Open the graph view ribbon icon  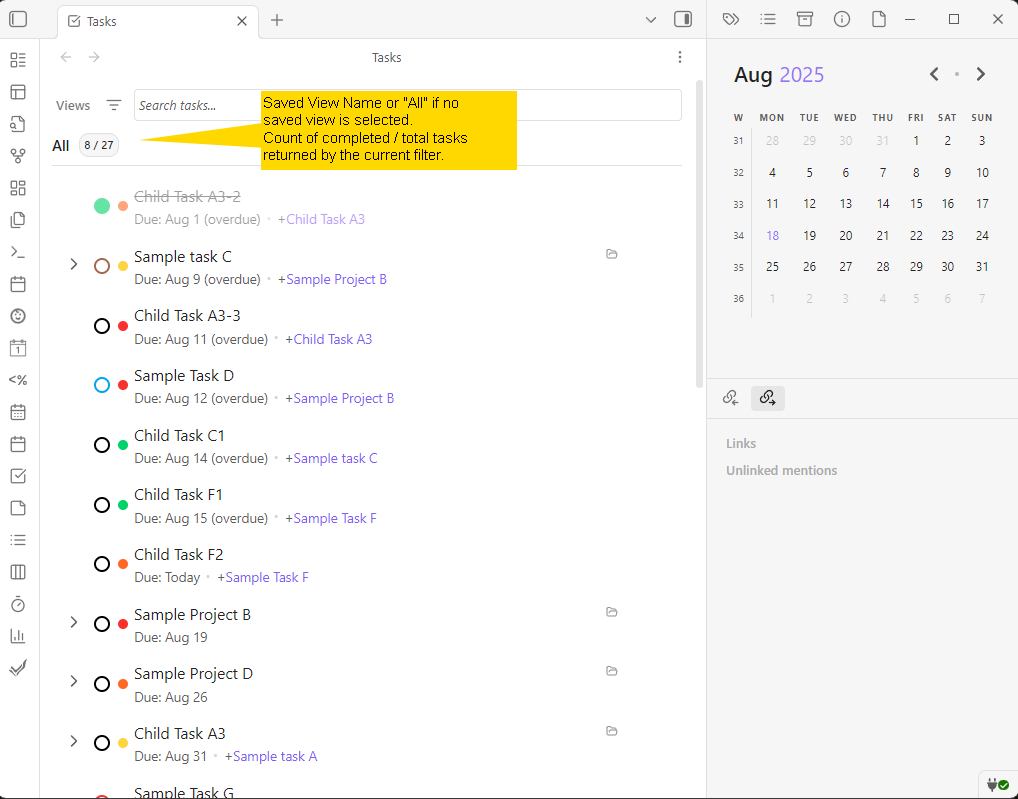18,156
